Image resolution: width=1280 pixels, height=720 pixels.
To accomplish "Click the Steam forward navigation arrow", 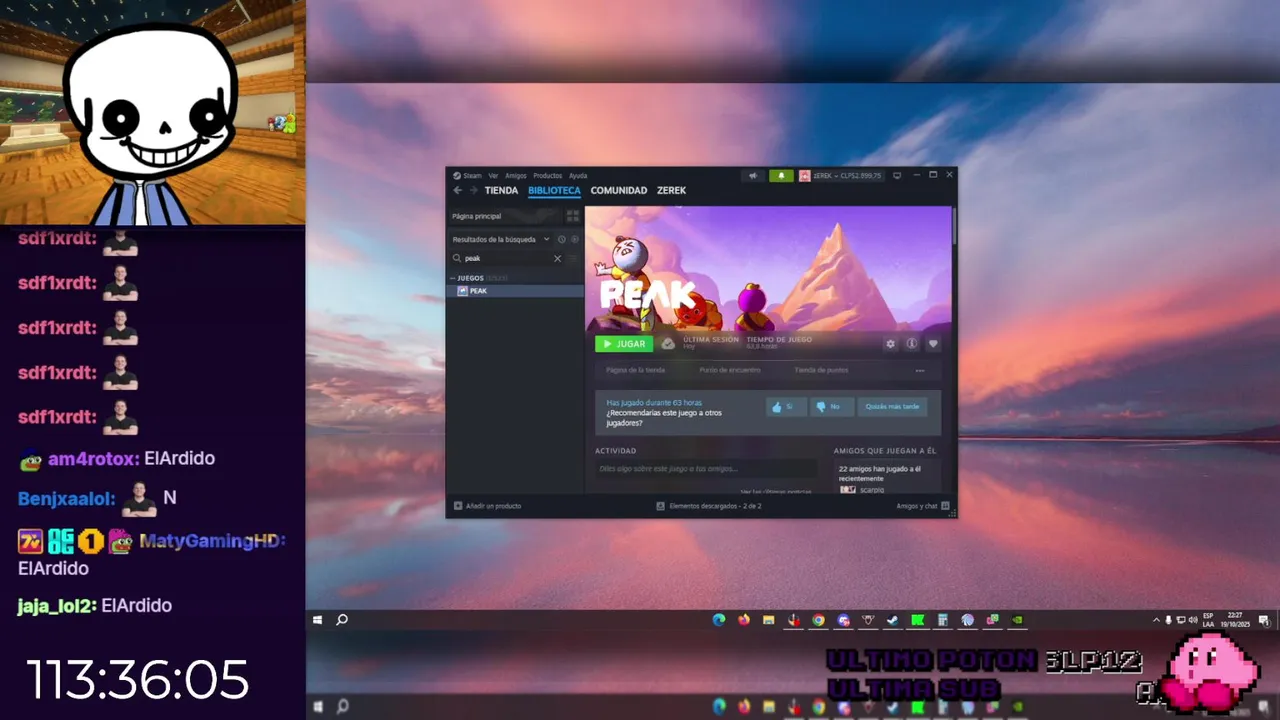I will (x=473, y=190).
